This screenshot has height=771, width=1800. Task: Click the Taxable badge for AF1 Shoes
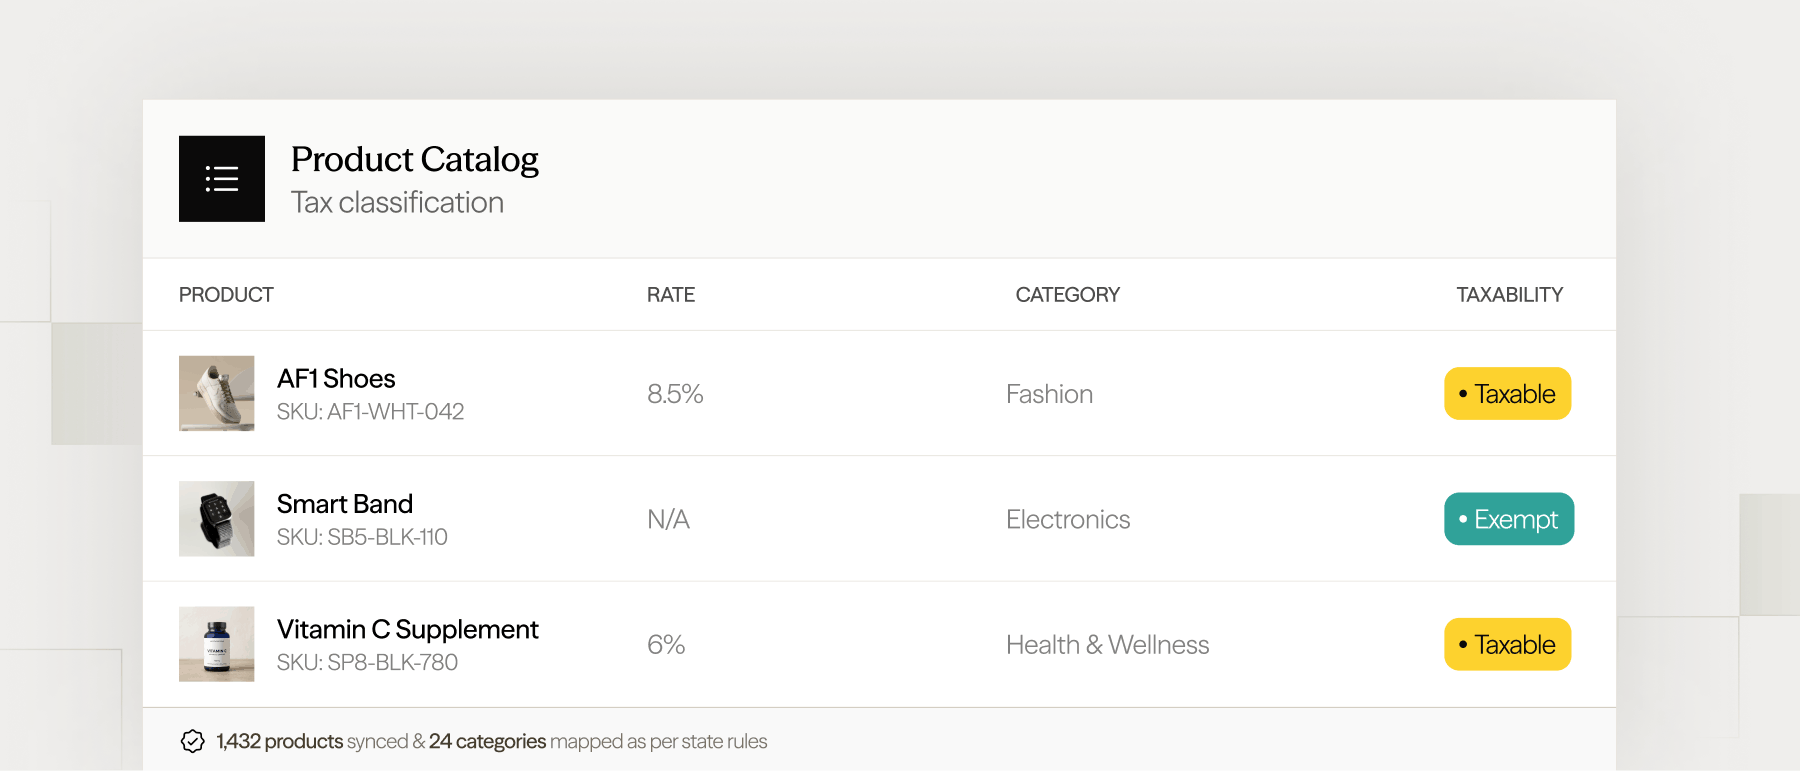coord(1507,394)
